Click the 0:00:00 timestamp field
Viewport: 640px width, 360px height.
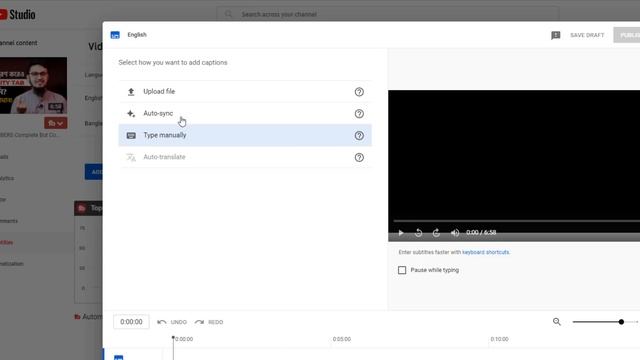[x=131, y=322]
